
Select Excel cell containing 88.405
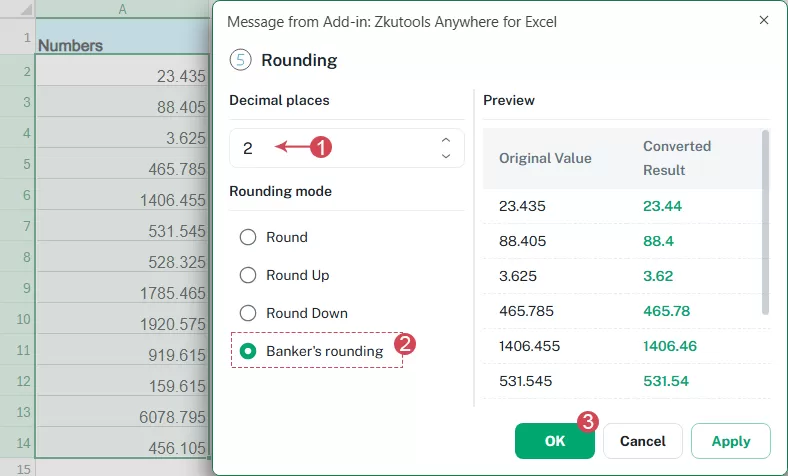tap(123, 102)
